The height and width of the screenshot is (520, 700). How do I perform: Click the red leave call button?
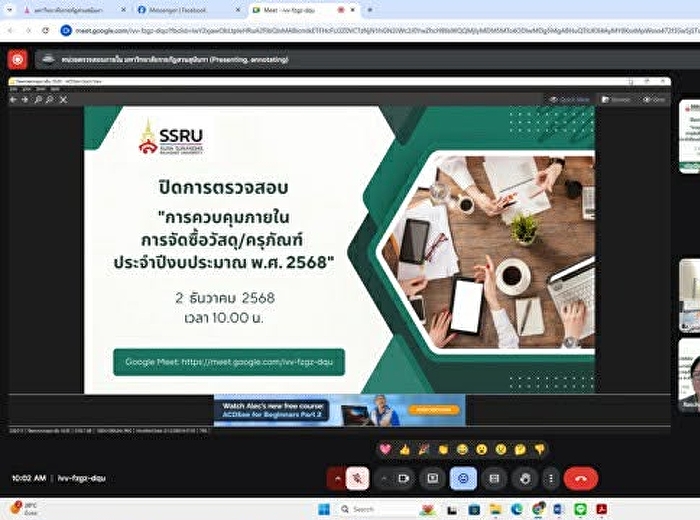click(x=581, y=478)
